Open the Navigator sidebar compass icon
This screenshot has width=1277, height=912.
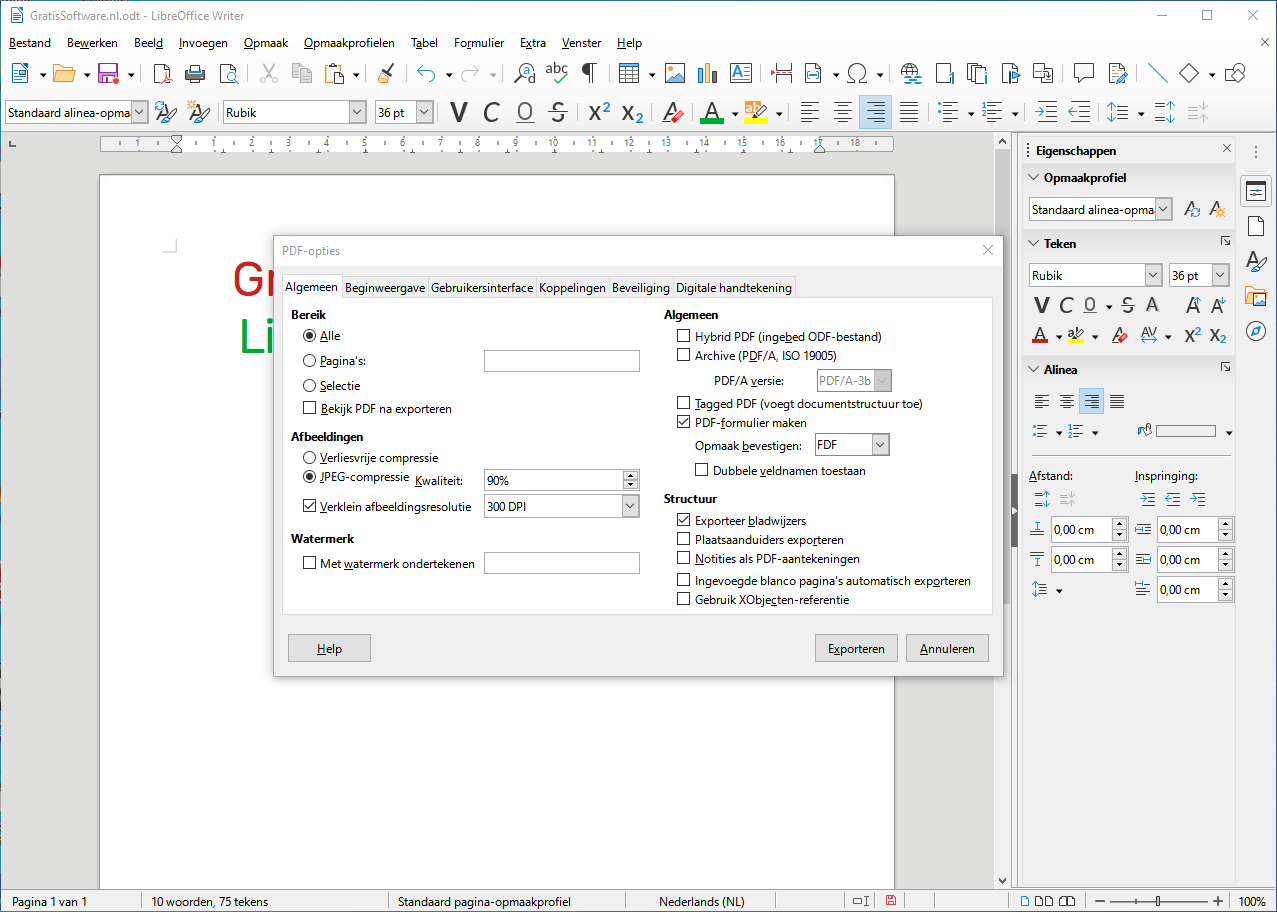[x=1256, y=330]
